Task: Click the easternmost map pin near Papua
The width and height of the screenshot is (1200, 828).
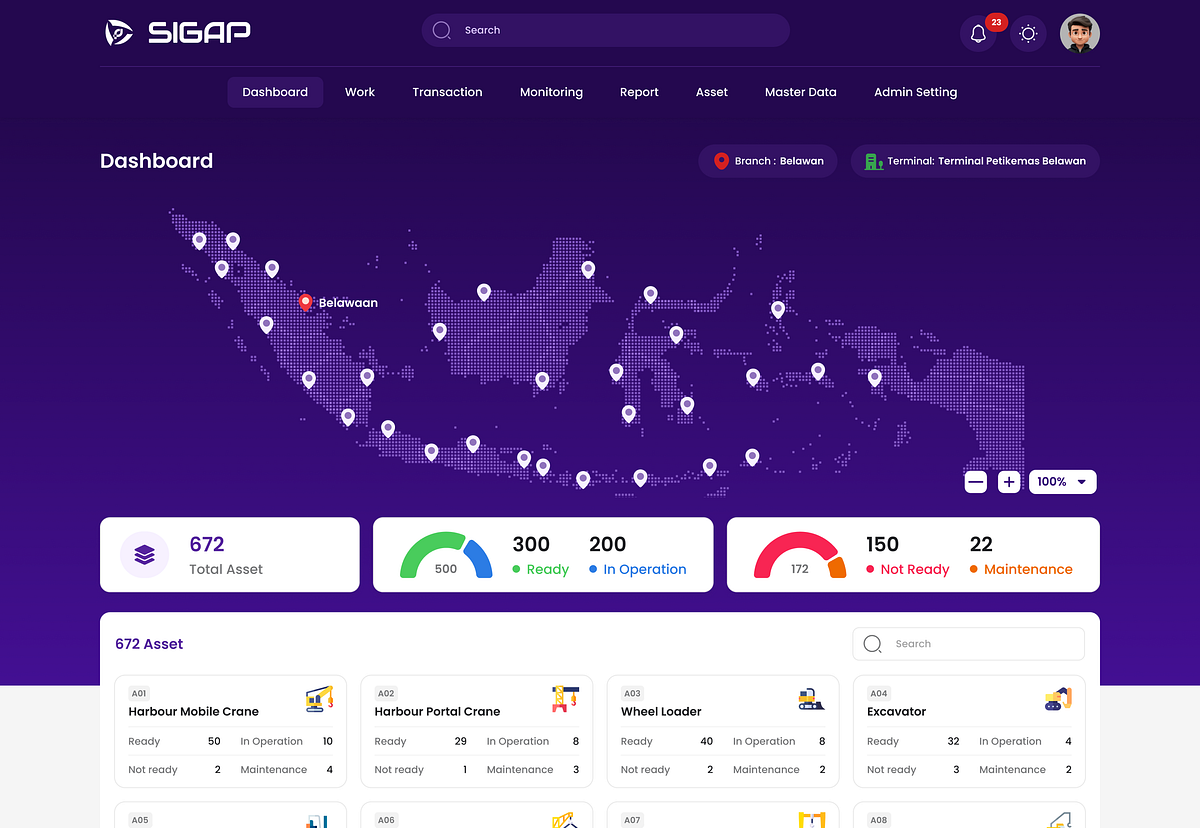Action: click(874, 378)
